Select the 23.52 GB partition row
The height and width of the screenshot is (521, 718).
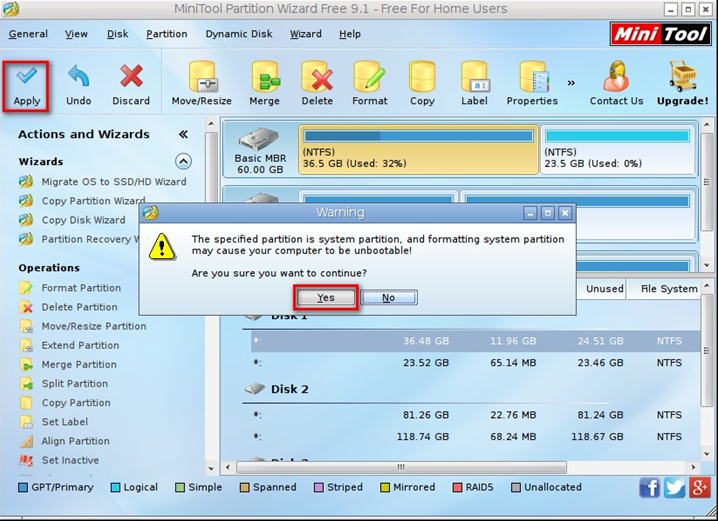pyautogui.click(x=475, y=363)
